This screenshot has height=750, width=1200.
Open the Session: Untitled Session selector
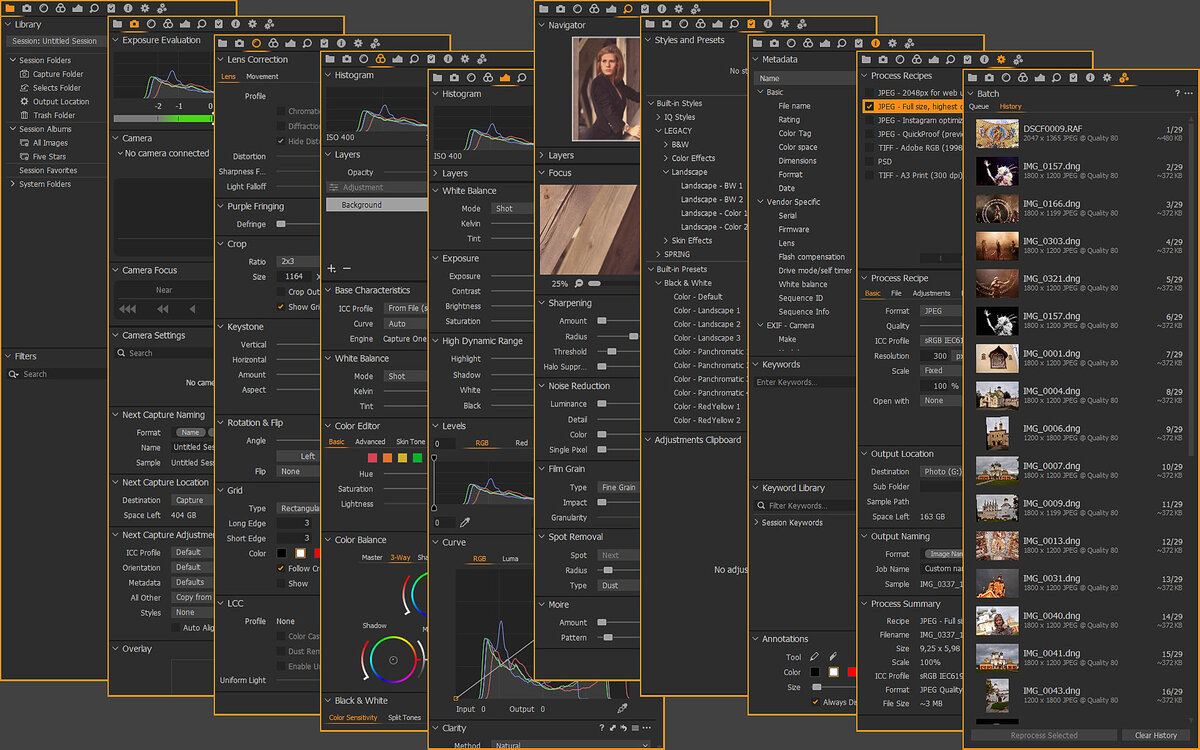(55, 41)
